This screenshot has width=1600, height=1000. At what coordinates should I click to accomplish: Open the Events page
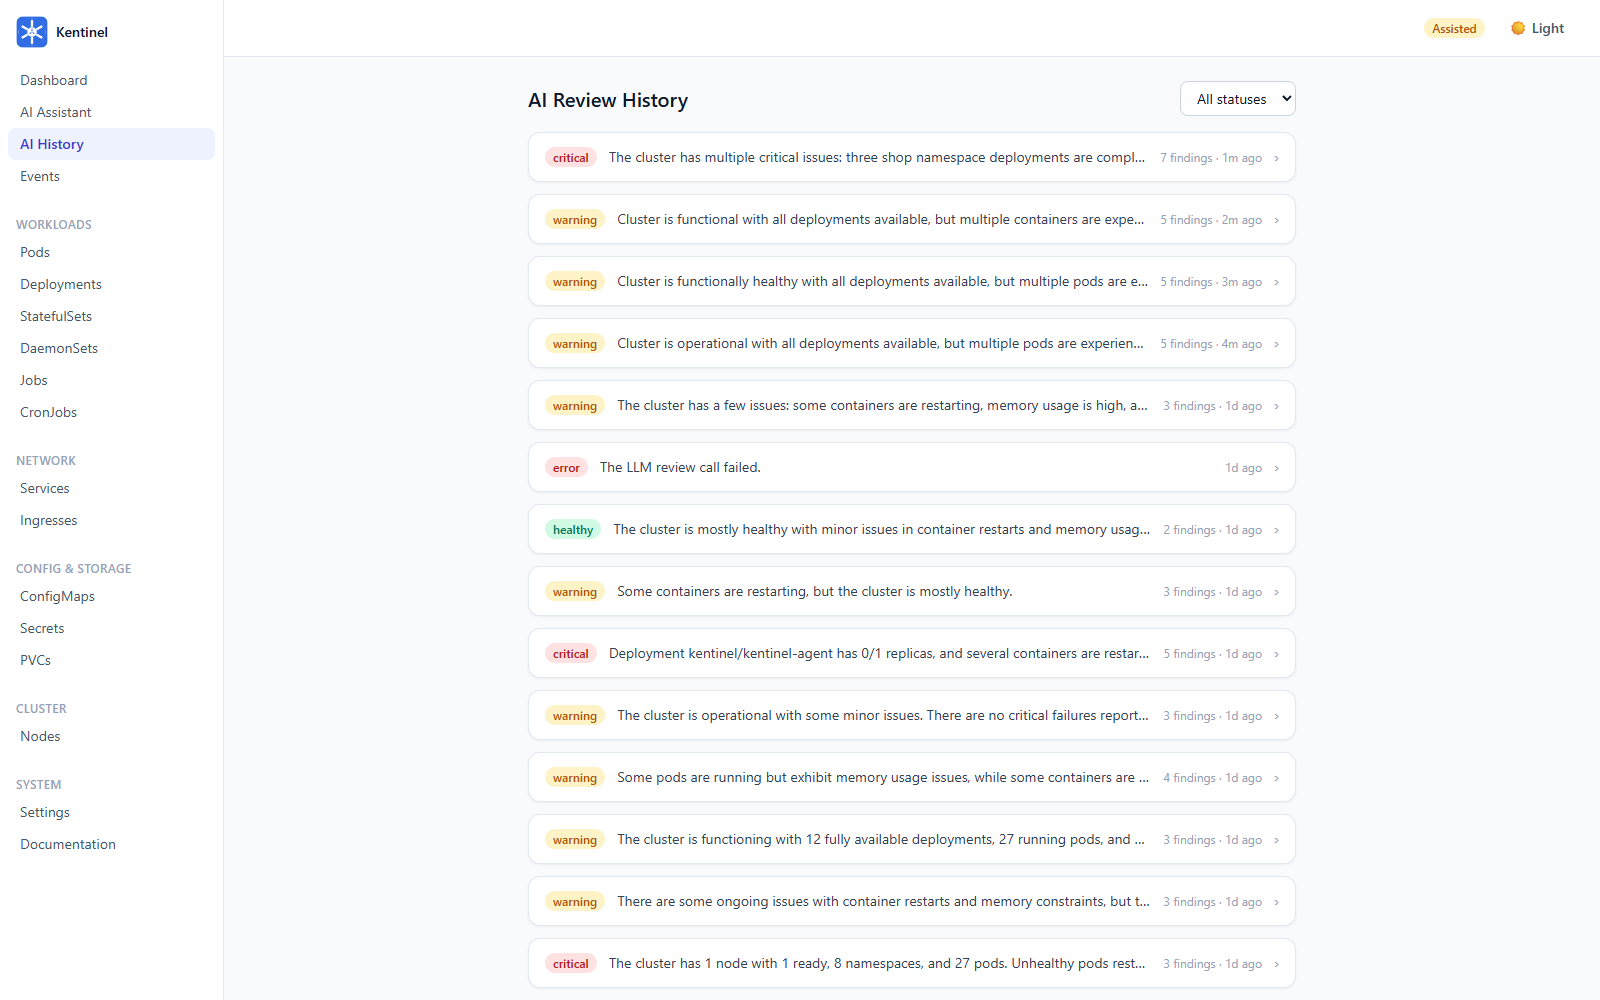(111, 176)
